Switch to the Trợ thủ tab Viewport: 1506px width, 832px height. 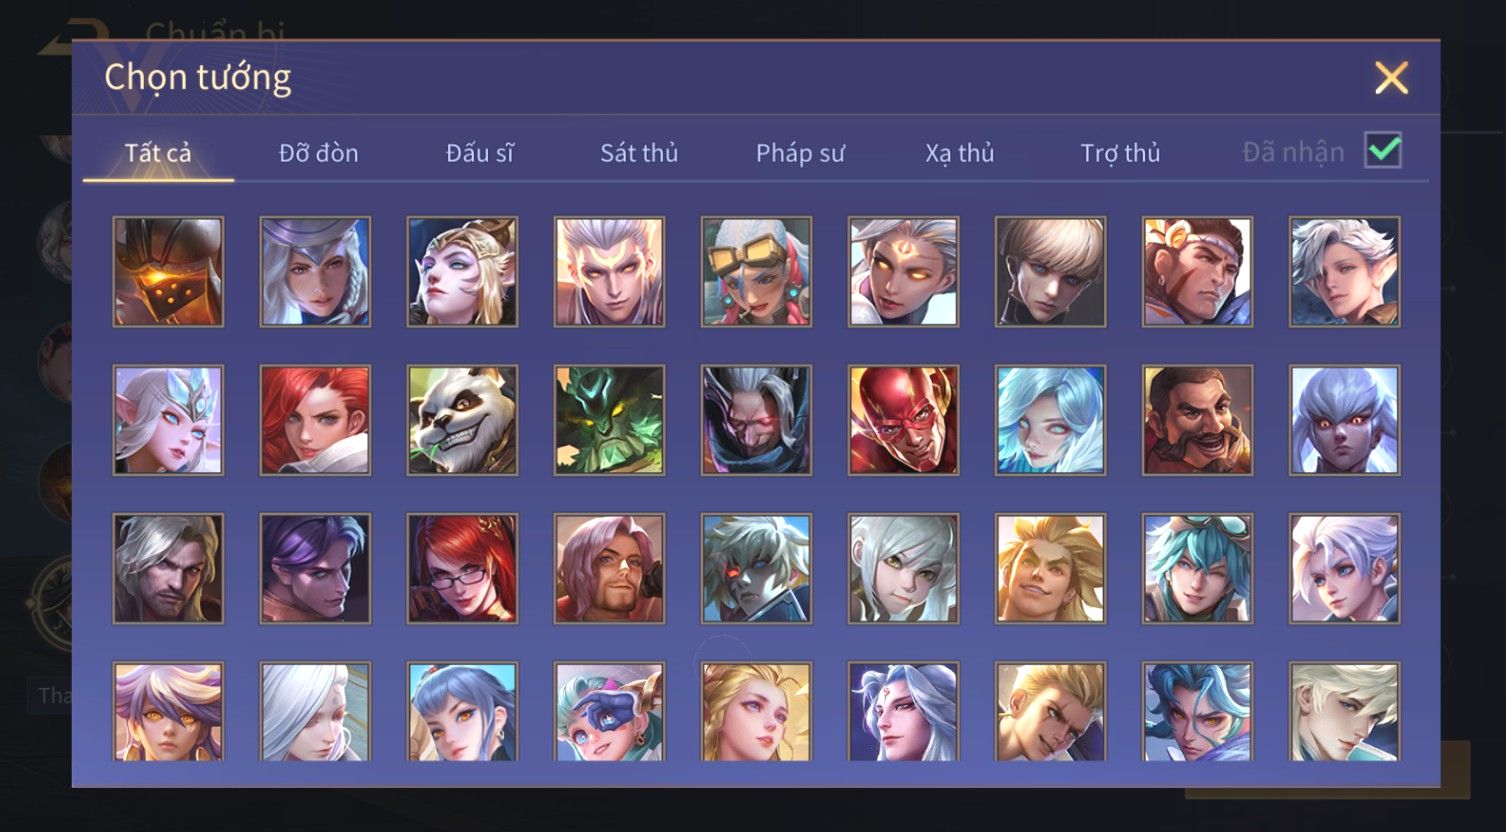pyautogui.click(x=1120, y=153)
